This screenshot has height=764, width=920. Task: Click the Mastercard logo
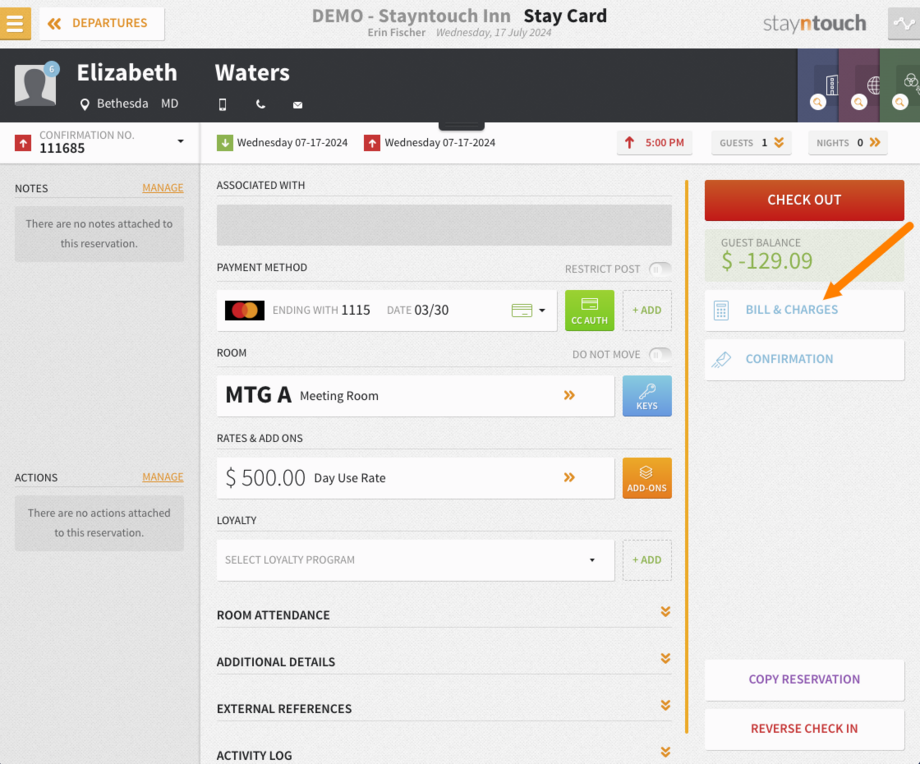pos(245,310)
